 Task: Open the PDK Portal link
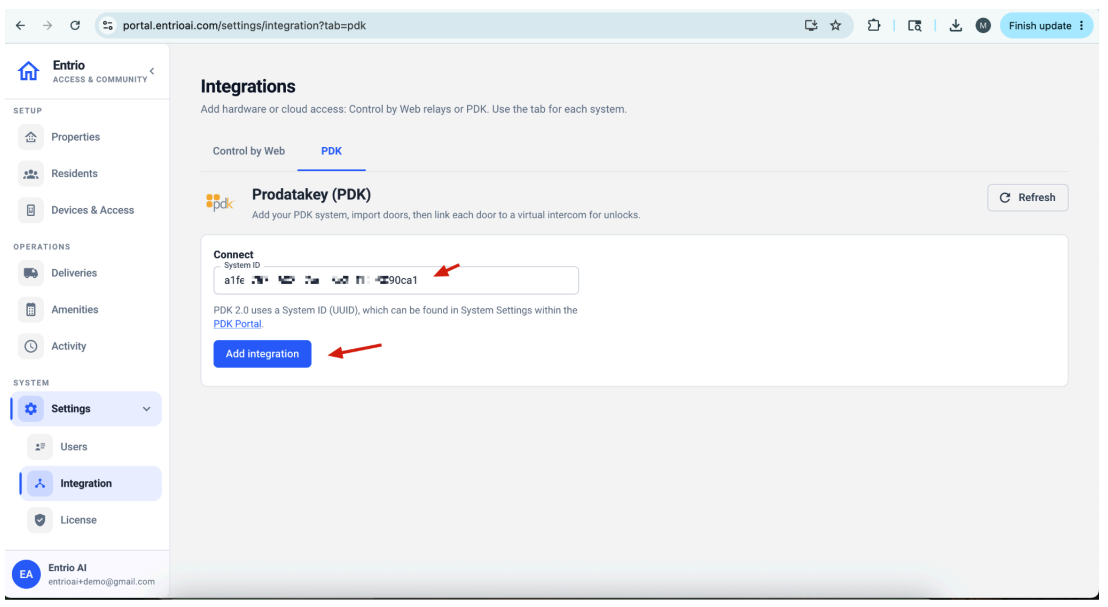[237, 324]
